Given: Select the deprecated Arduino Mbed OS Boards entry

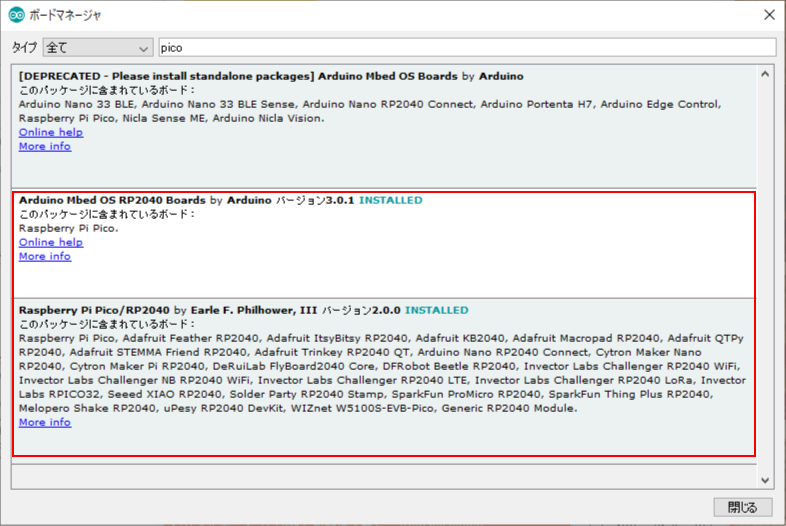Looking at the screenshot, I should click(x=384, y=127).
